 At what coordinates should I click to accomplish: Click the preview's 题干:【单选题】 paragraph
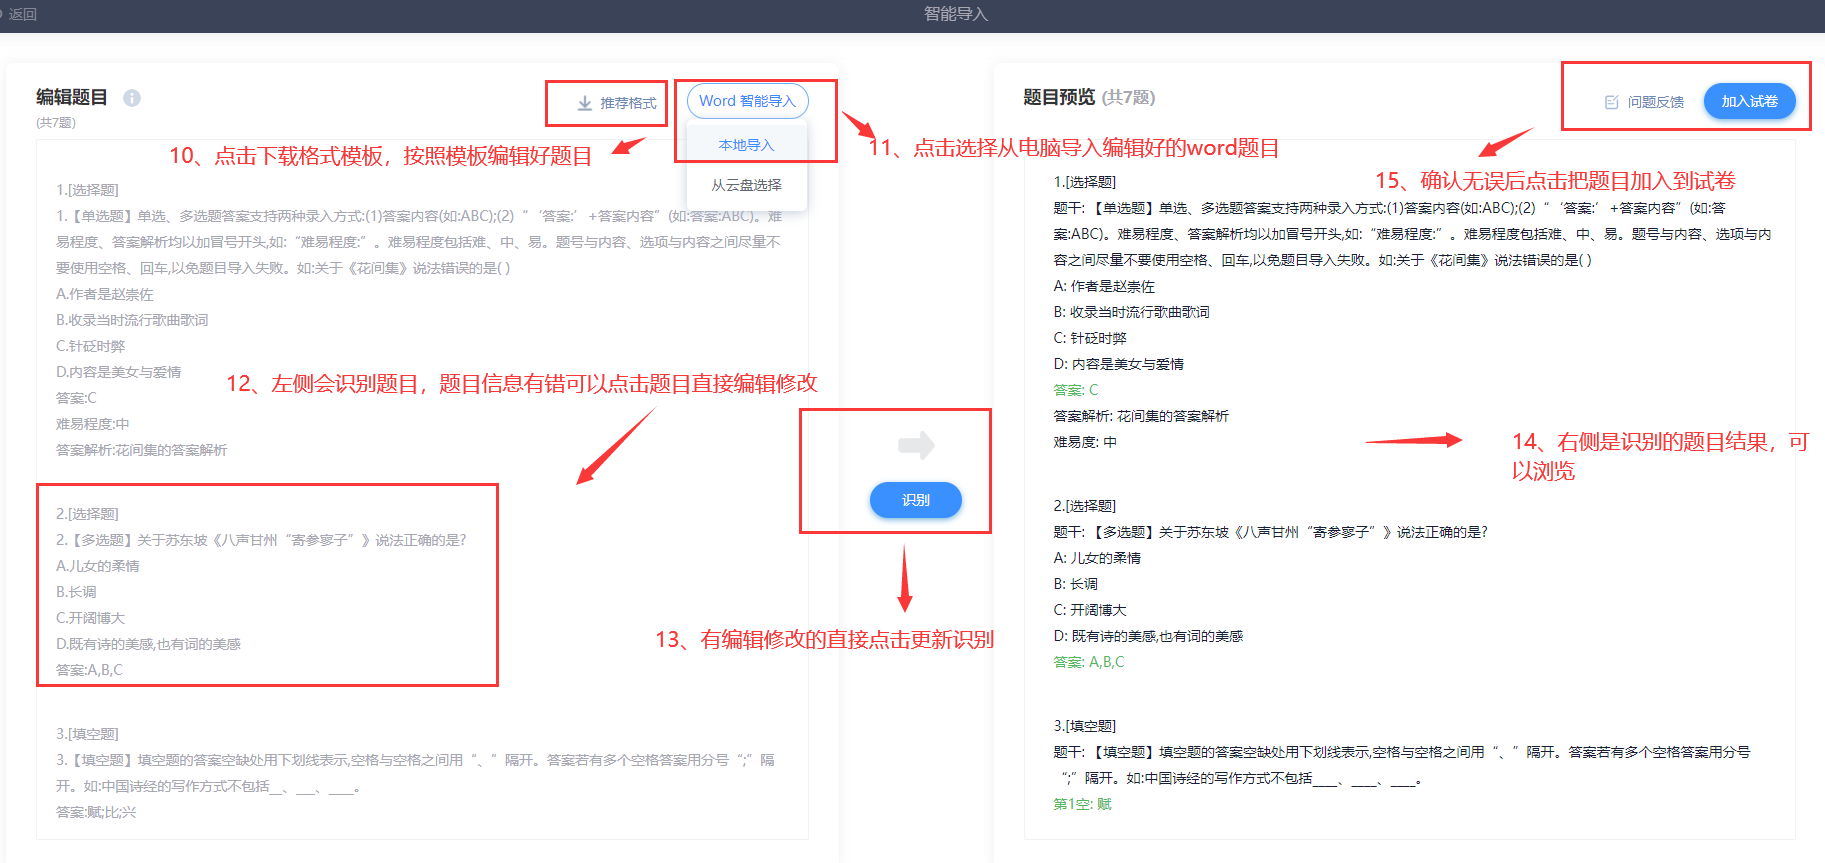1413,234
